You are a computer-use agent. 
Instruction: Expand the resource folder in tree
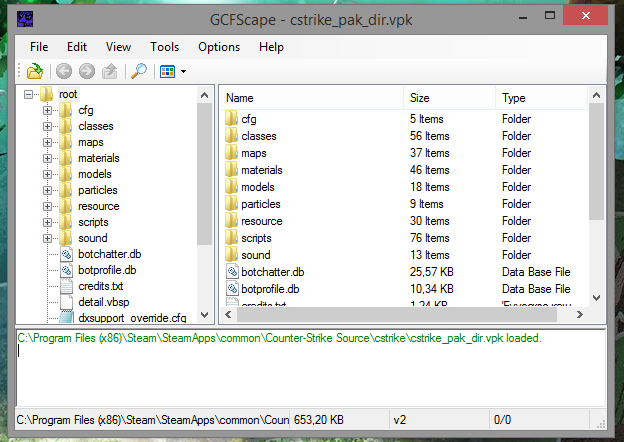(x=47, y=206)
